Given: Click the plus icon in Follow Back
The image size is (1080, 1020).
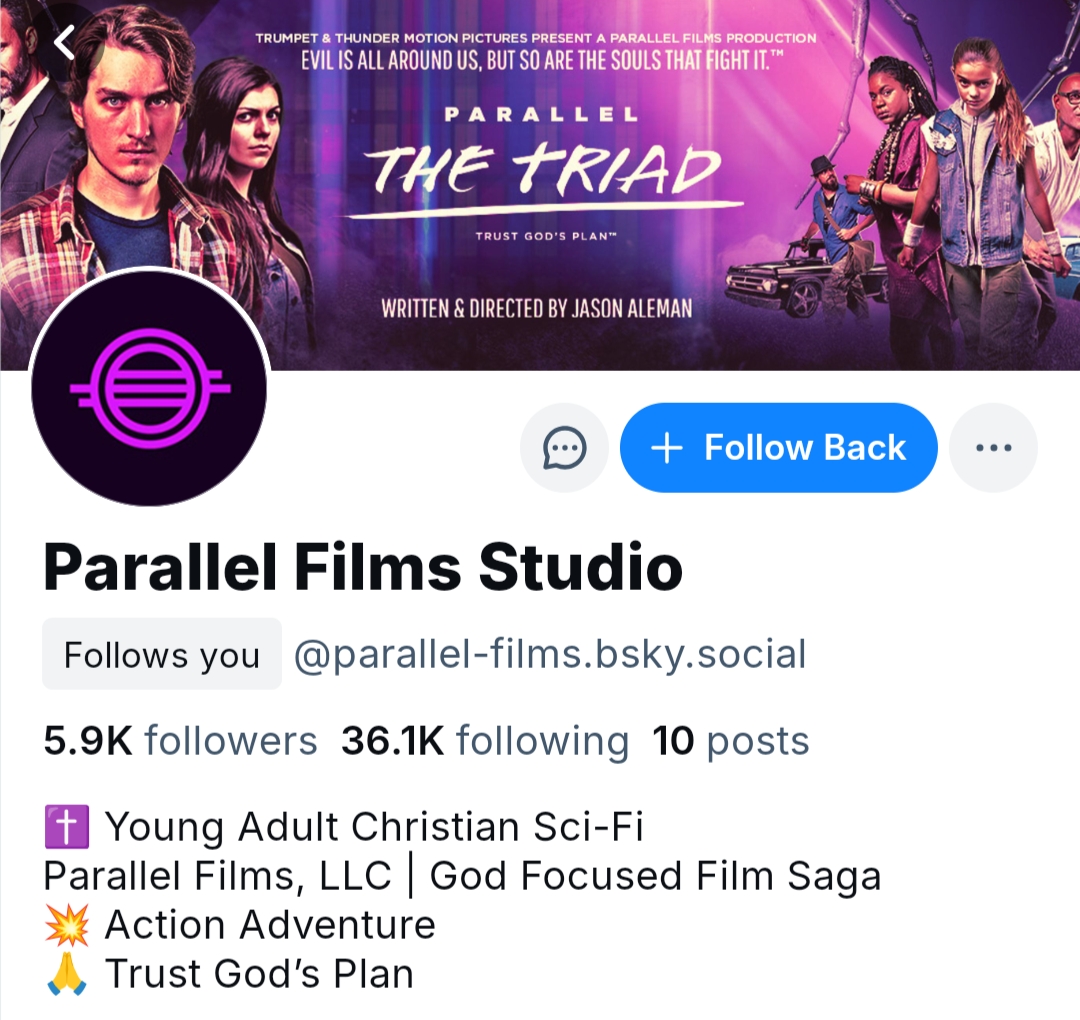Looking at the screenshot, I should click(x=667, y=448).
